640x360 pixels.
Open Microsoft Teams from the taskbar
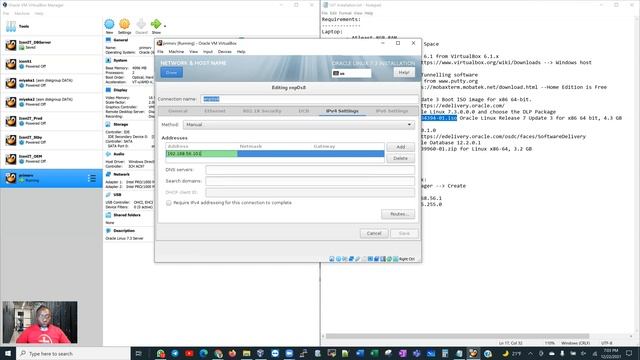[416, 353]
